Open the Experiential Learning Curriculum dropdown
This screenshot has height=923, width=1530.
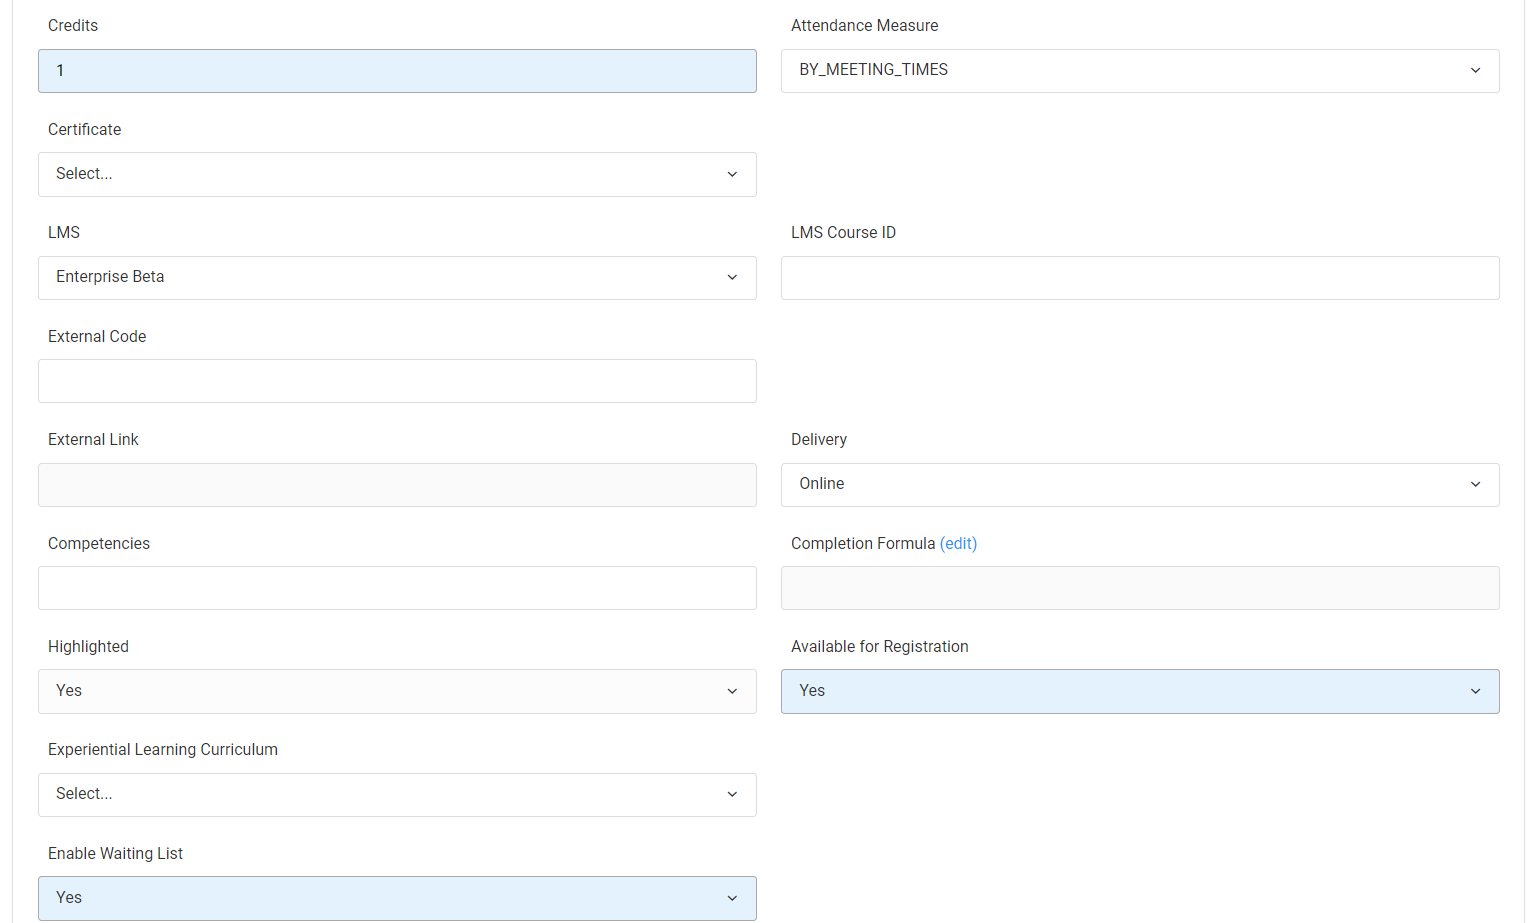[397, 795]
